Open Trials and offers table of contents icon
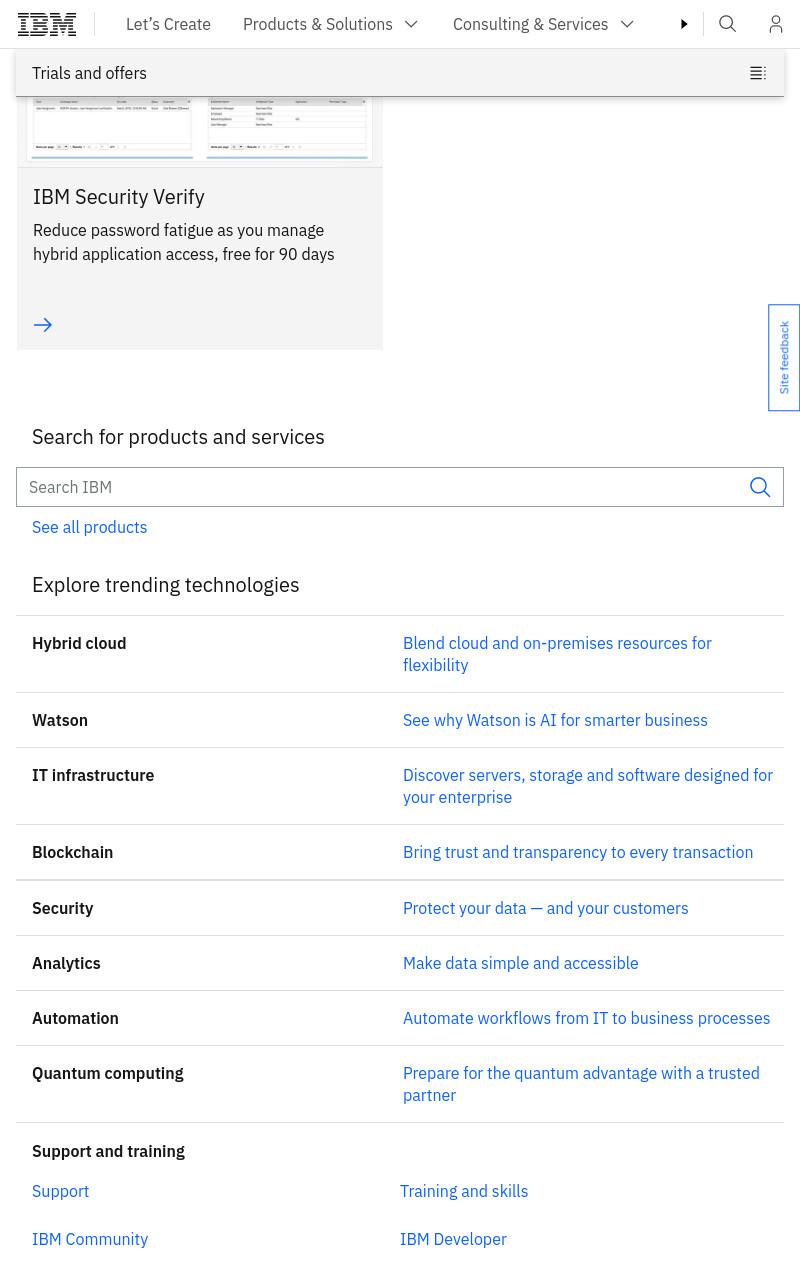This screenshot has width=800, height=1280. point(758,73)
